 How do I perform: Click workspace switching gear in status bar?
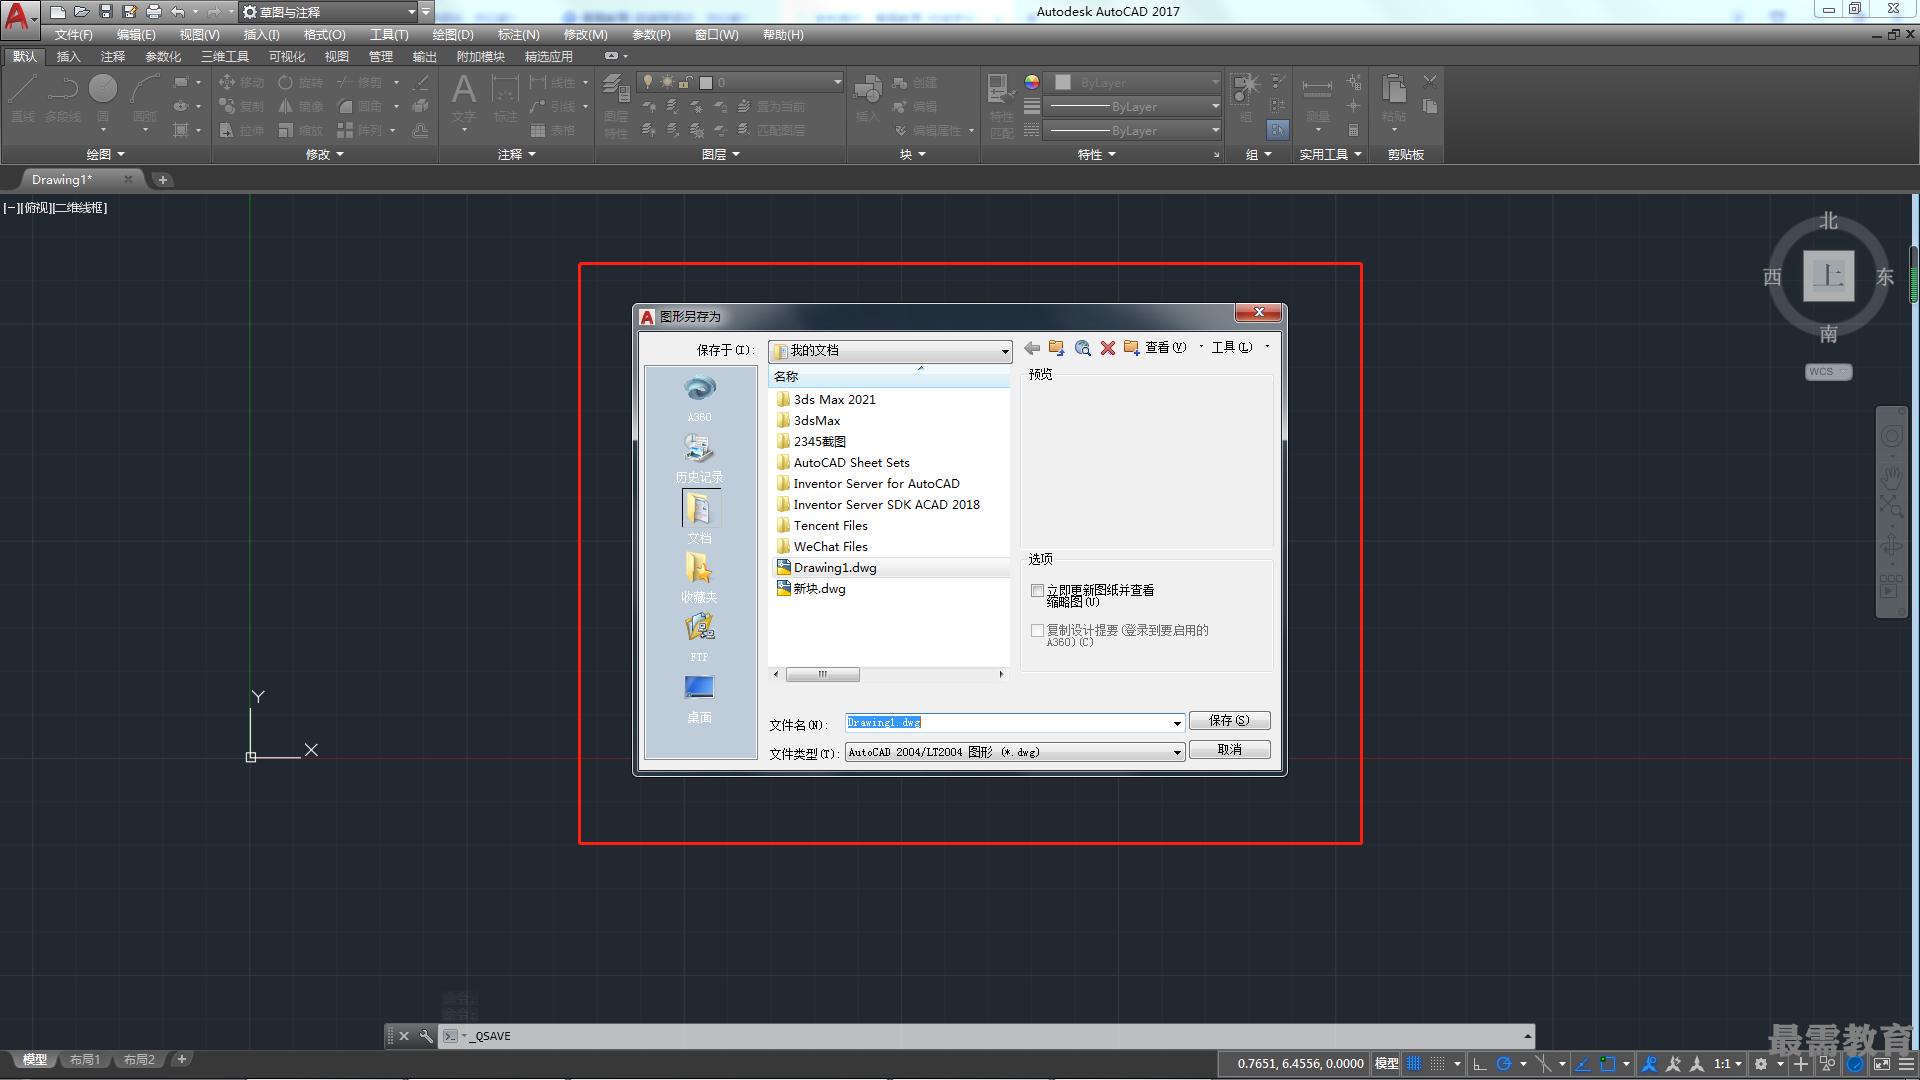point(1761,1064)
